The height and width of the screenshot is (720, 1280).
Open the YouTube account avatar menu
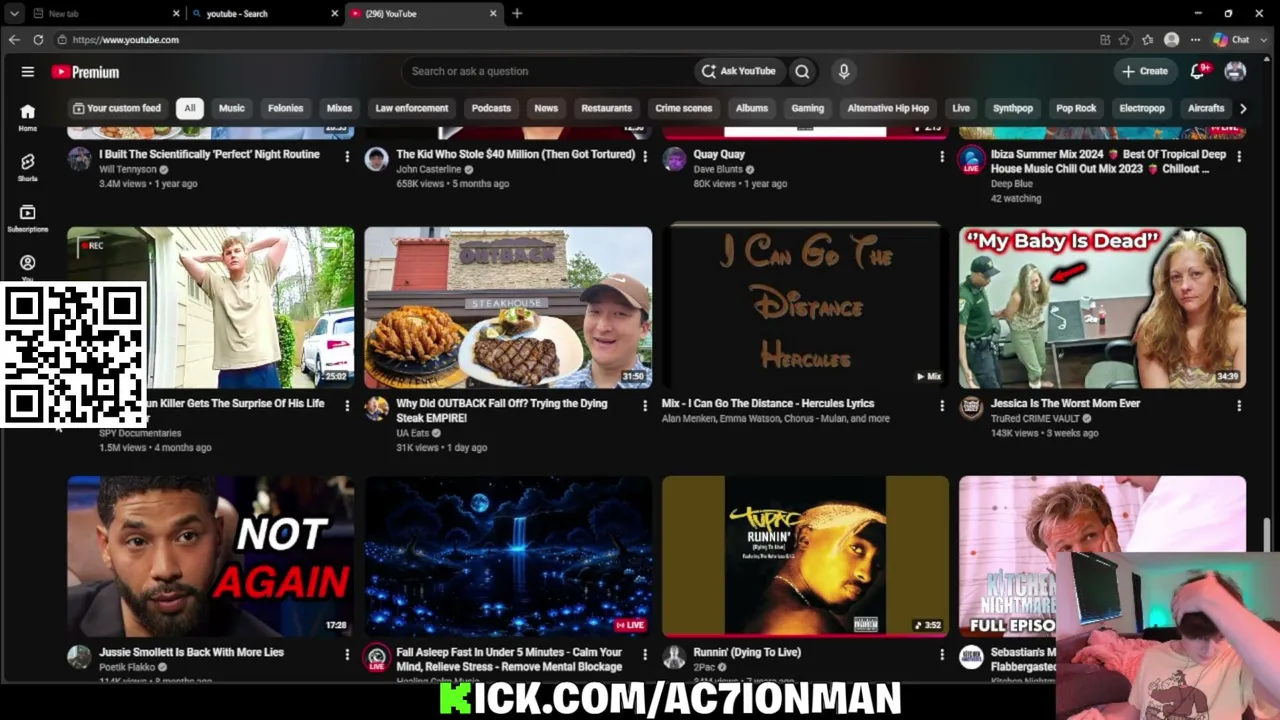coord(1235,71)
